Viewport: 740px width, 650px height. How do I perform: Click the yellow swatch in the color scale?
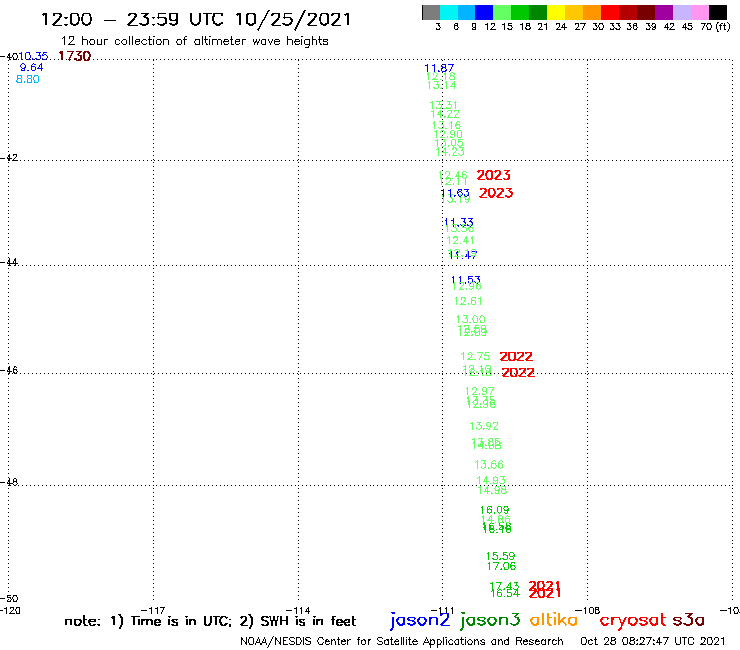click(x=556, y=12)
